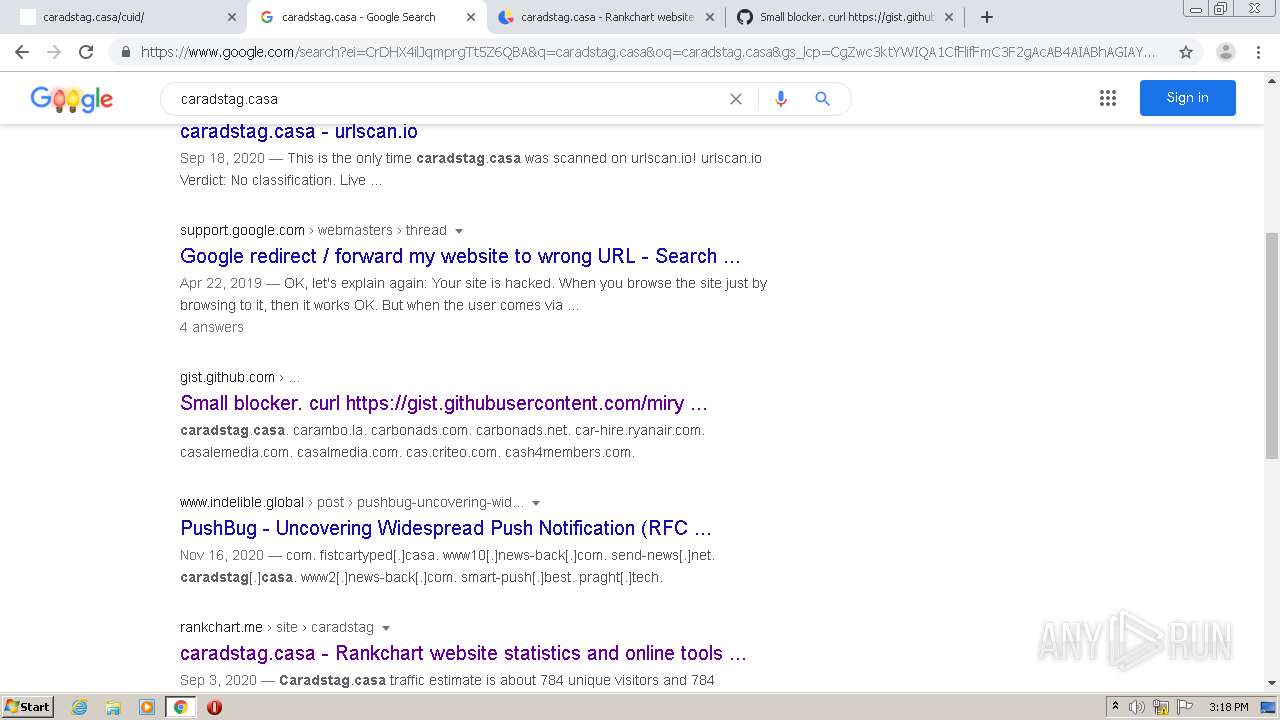The image size is (1280, 720).
Task: Click the vertical page scrollbar thumb
Action: tap(1272, 345)
